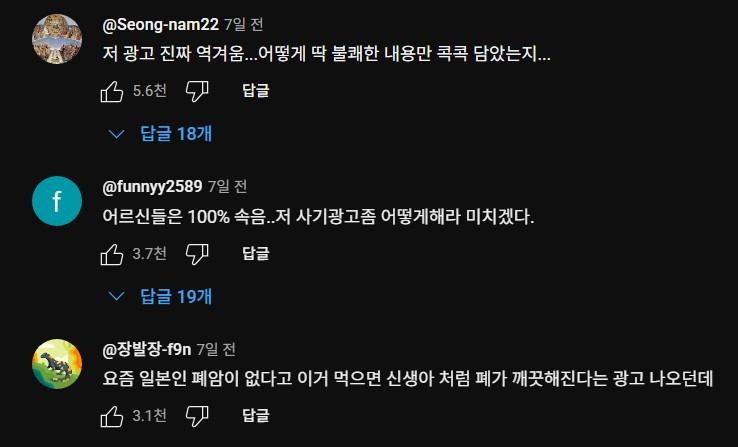The image size is (738, 447).
Task: Like the comment by @funnyy2589
Action: click(112, 254)
